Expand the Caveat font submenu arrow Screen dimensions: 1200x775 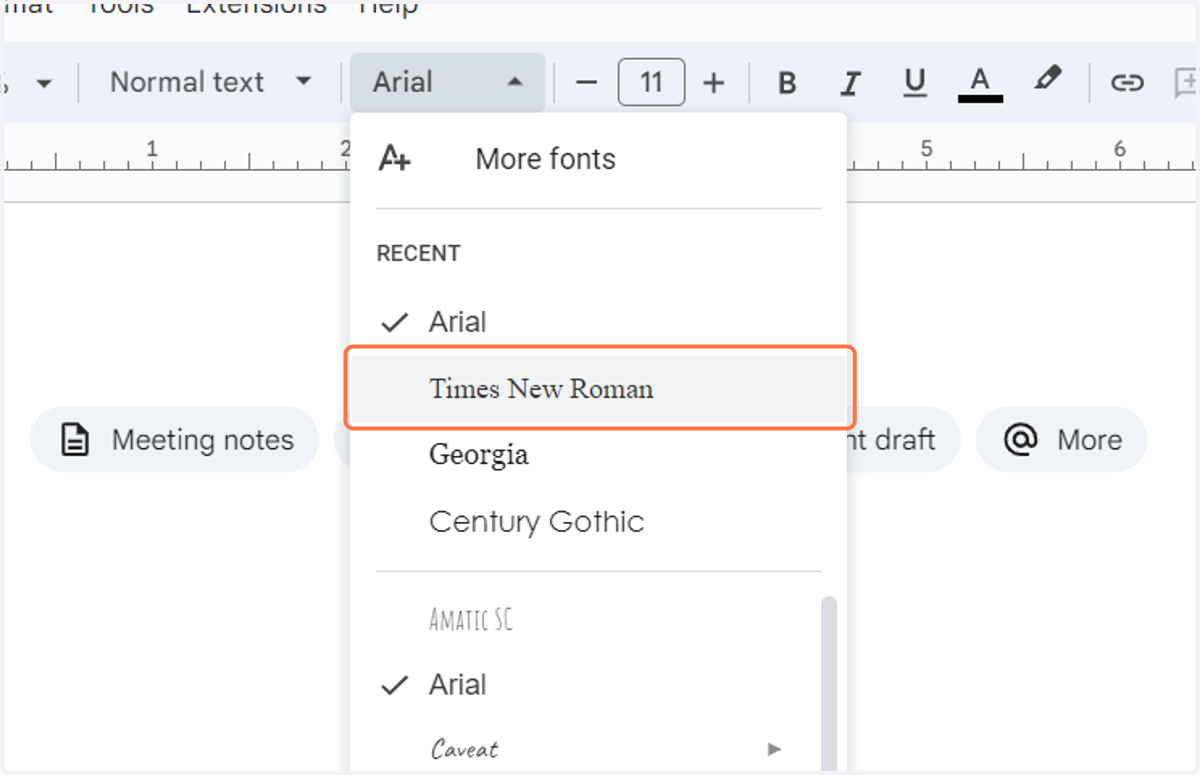tap(773, 748)
